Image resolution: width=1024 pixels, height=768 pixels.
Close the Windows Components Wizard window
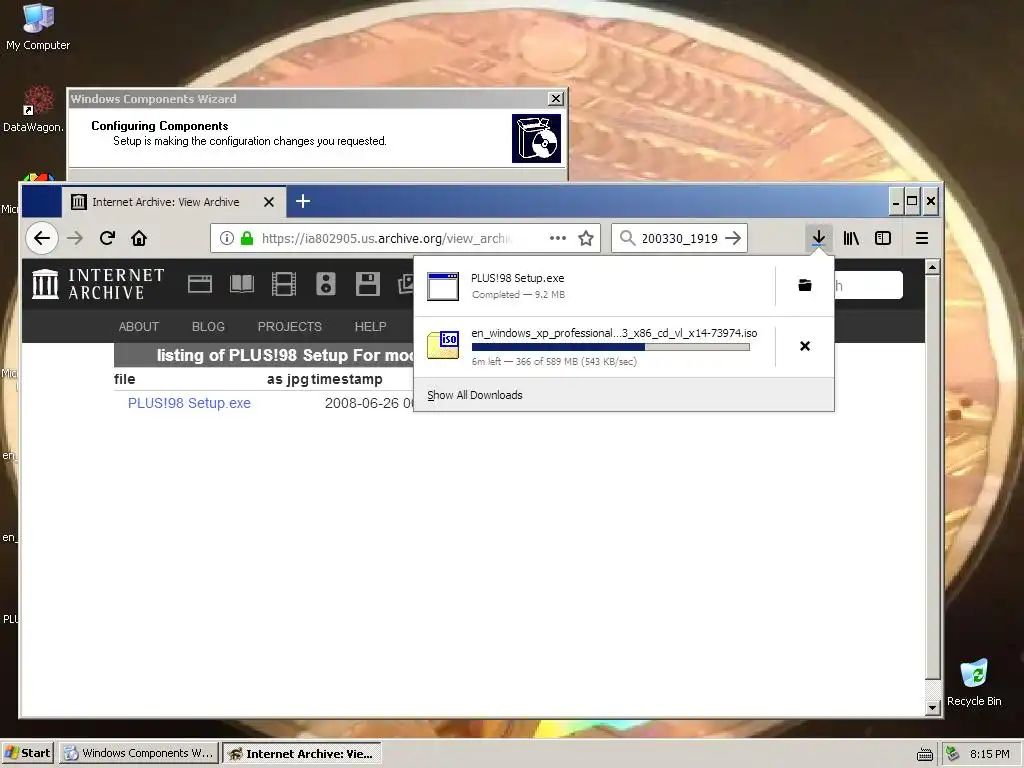[x=555, y=99]
